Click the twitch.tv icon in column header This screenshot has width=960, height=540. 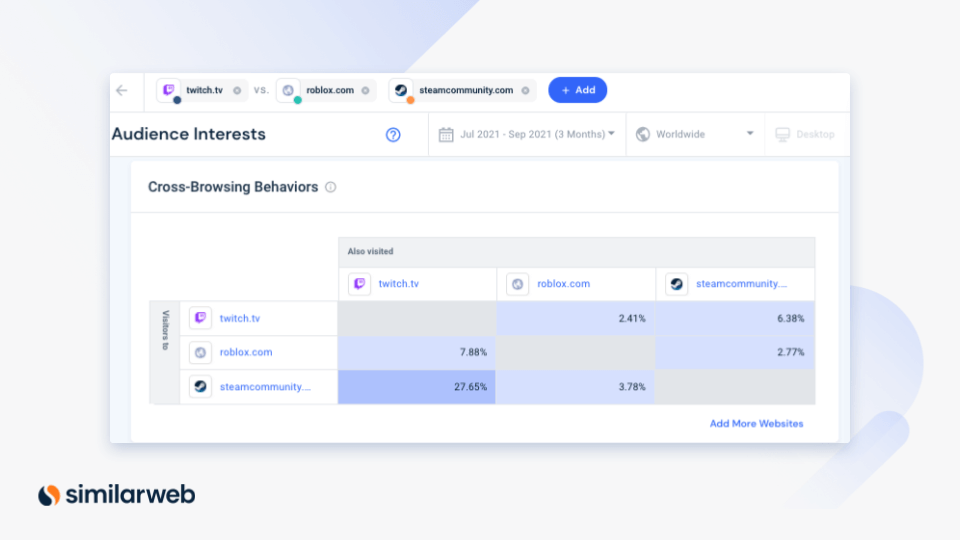tap(359, 284)
